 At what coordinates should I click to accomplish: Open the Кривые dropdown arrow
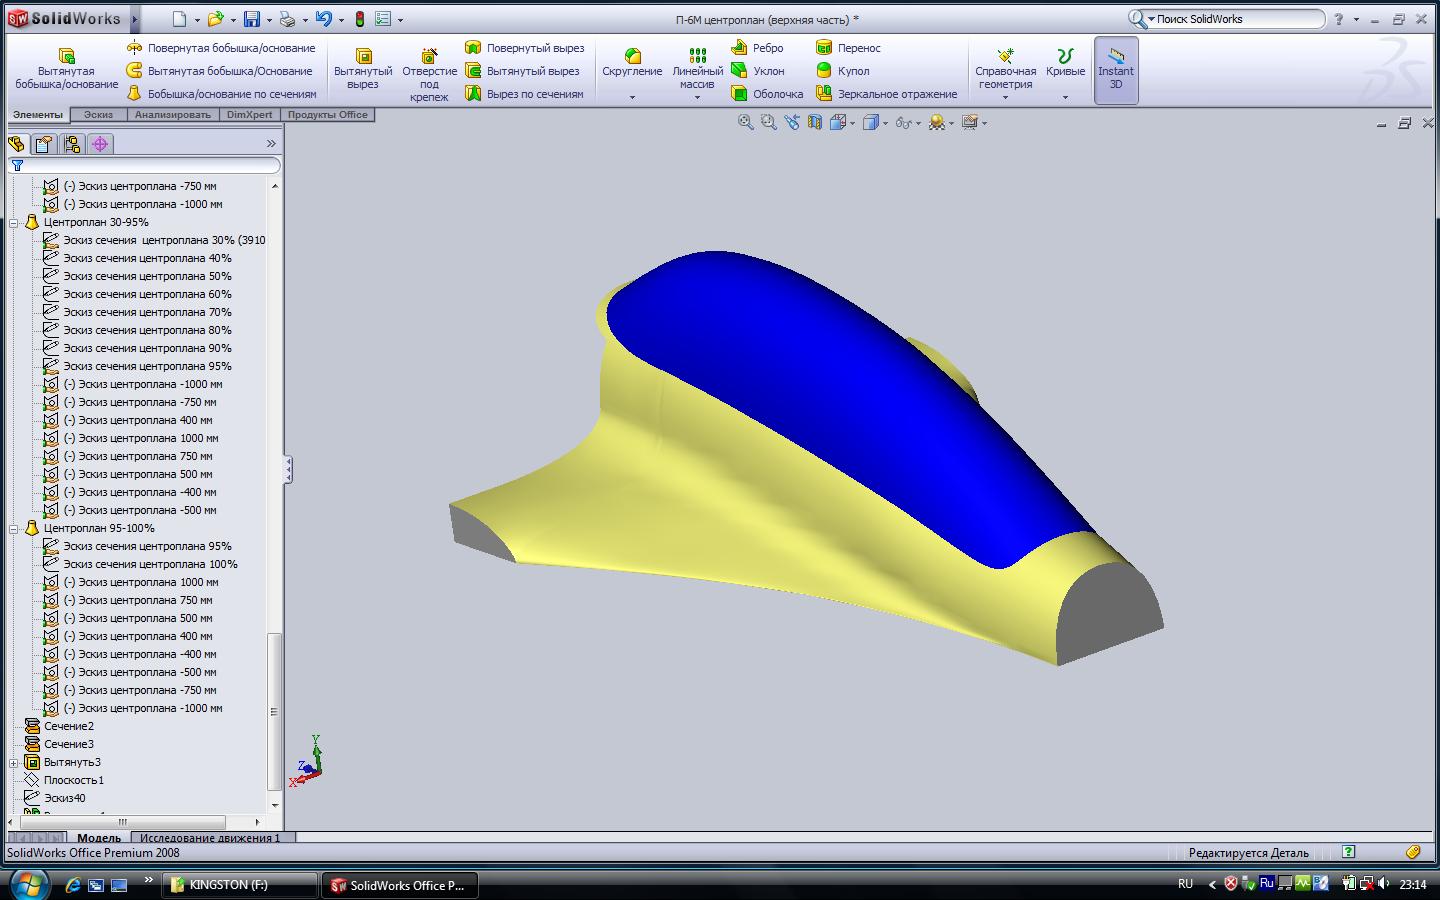tap(1065, 97)
